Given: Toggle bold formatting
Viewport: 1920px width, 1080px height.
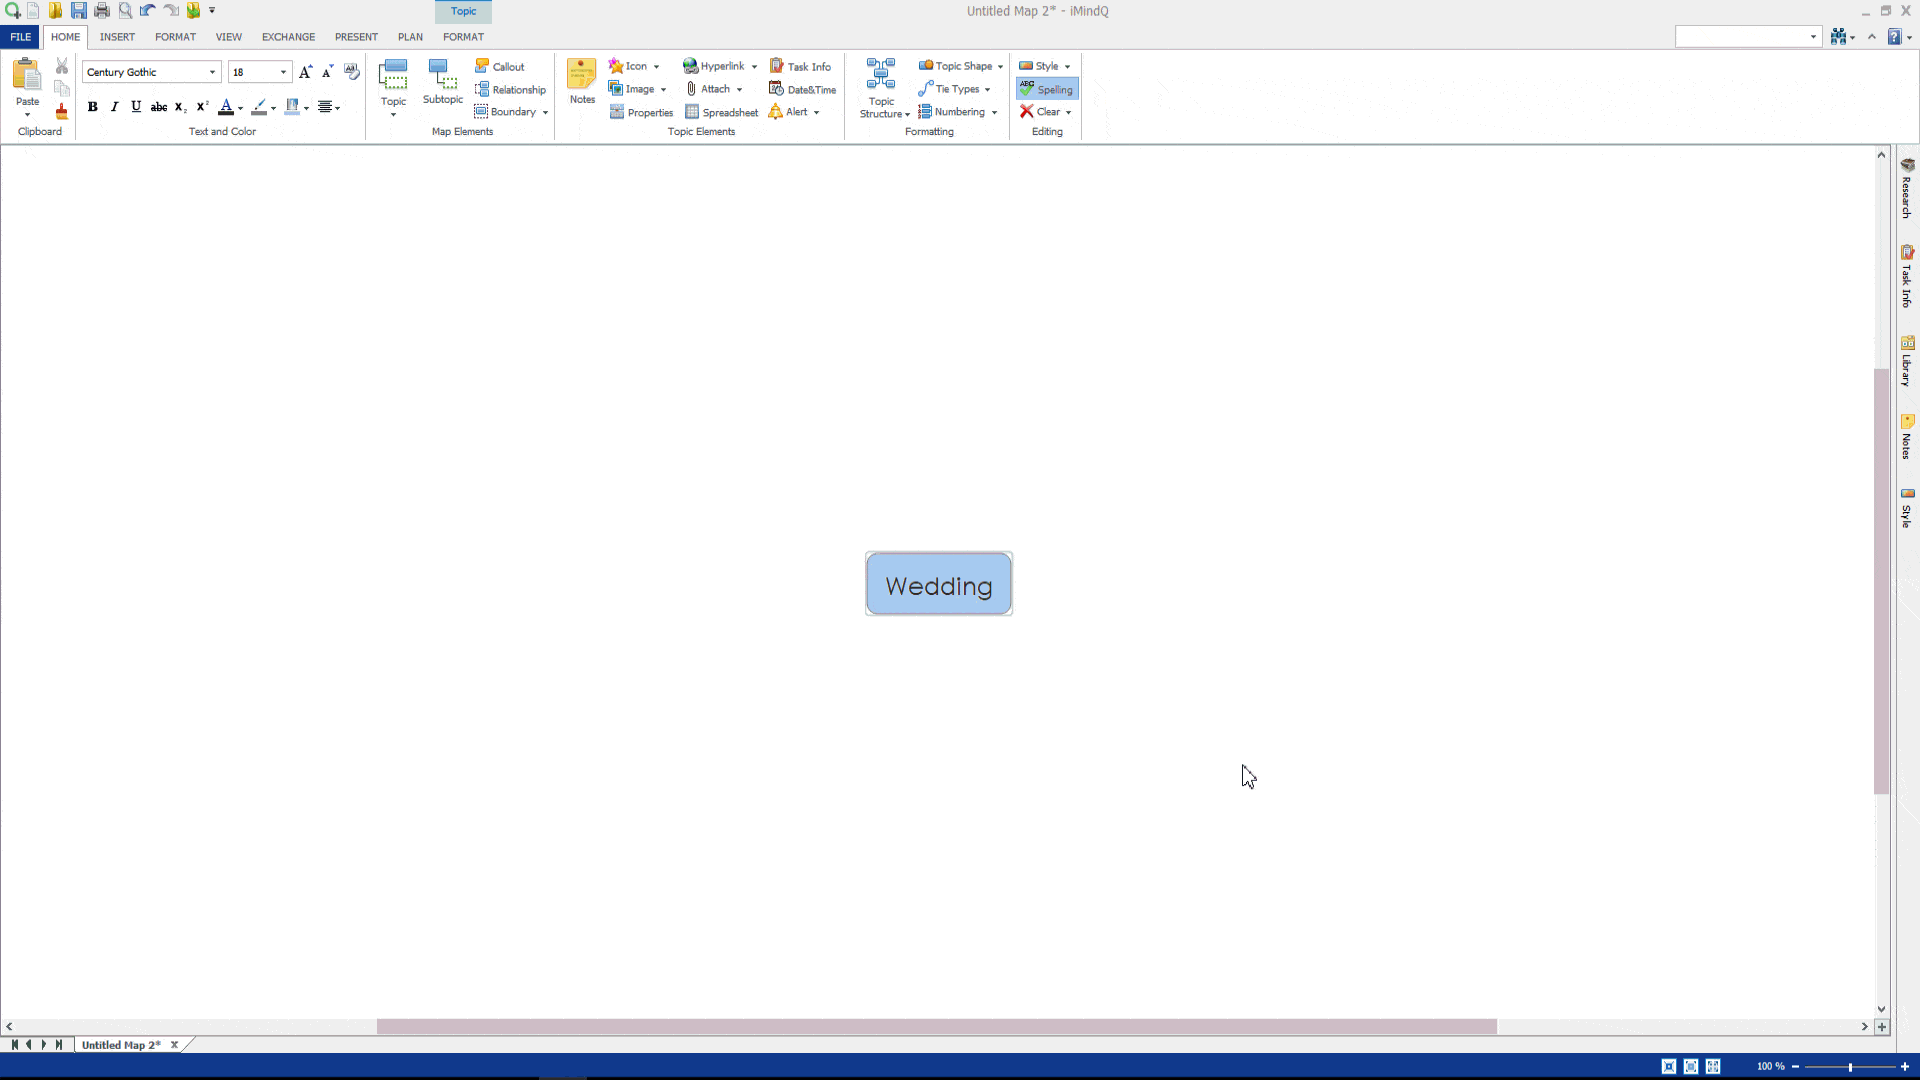Looking at the screenshot, I should pos(92,106).
